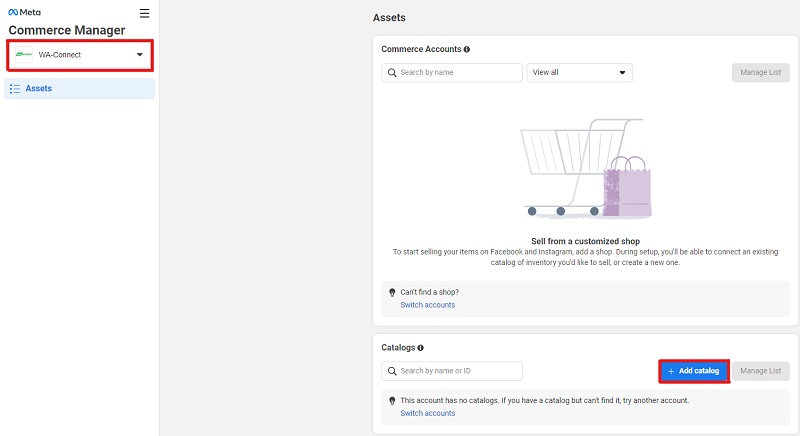Click the caret arrow beside WA-Connect

point(139,55)
